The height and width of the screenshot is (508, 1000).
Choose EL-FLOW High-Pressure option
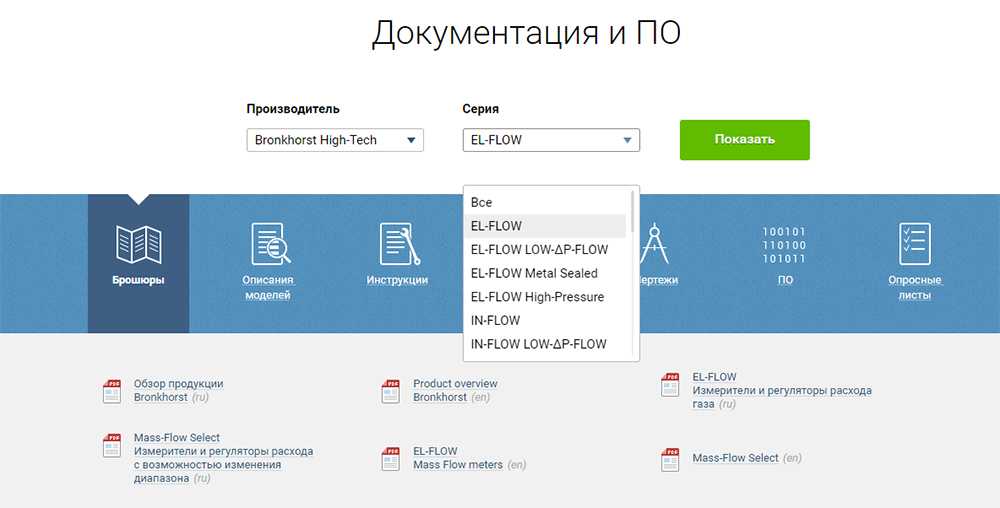(545, 296)
